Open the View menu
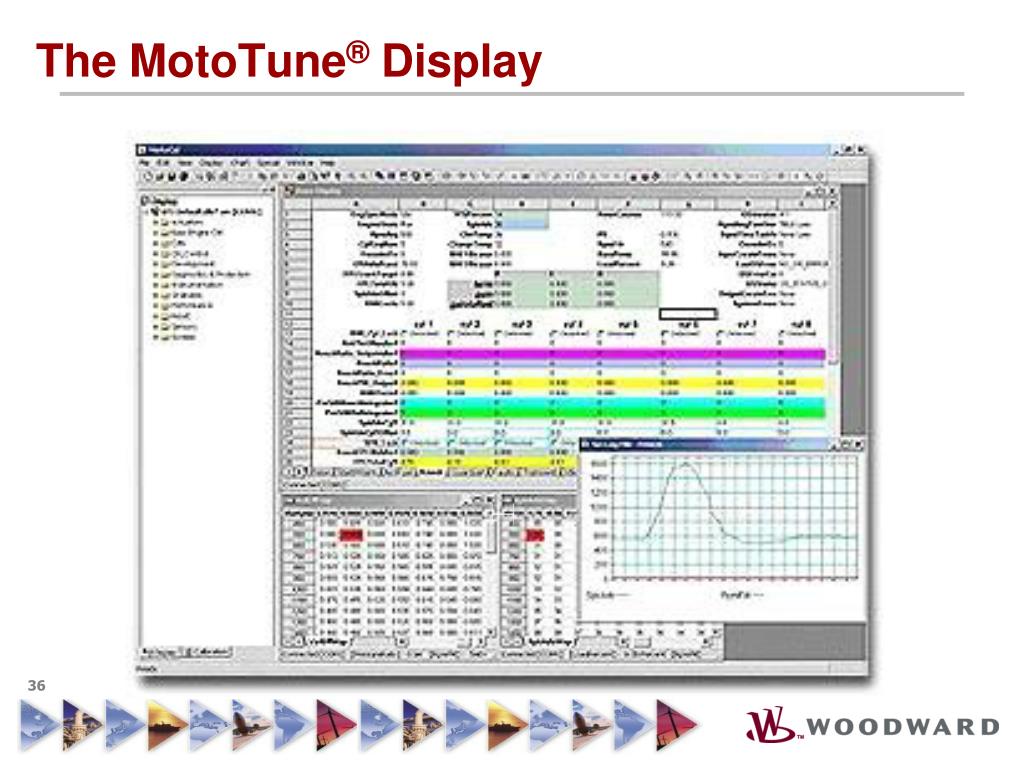Image resolution: width=1024 pixels, height=768 pixels. coord(185,163)
